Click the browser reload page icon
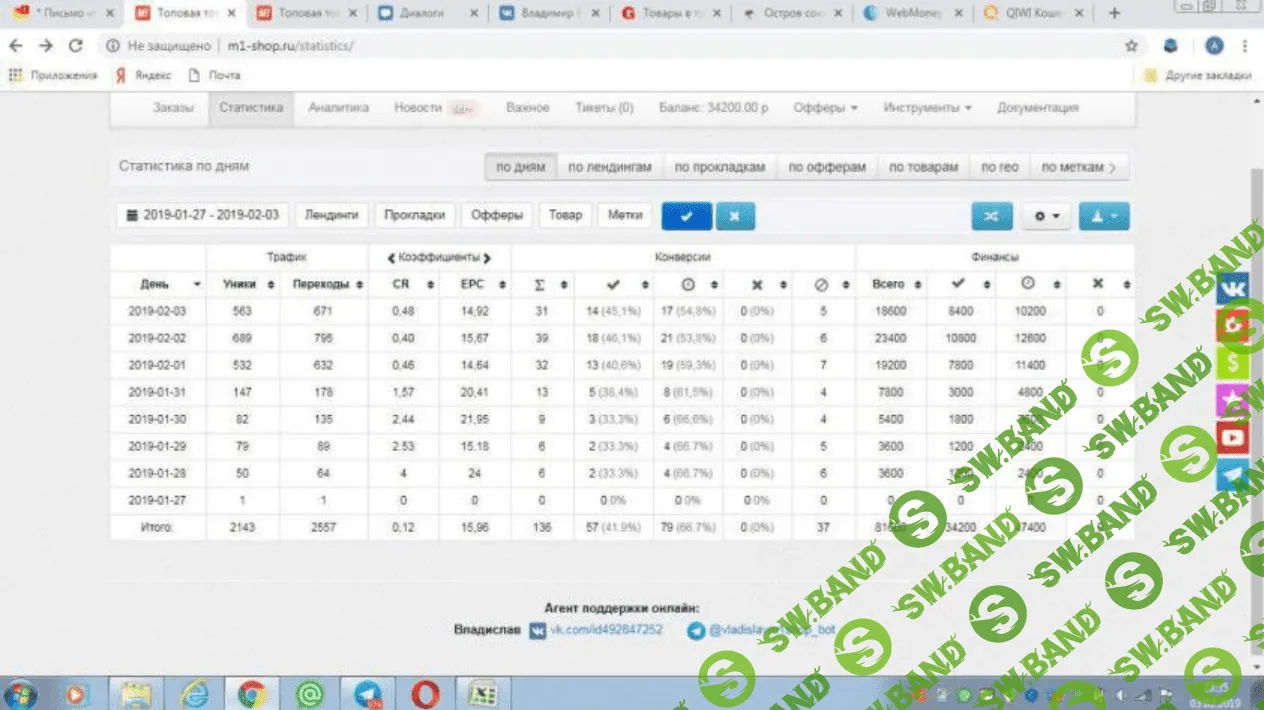This screenshot has width=1264, height=710. point(75,46)
